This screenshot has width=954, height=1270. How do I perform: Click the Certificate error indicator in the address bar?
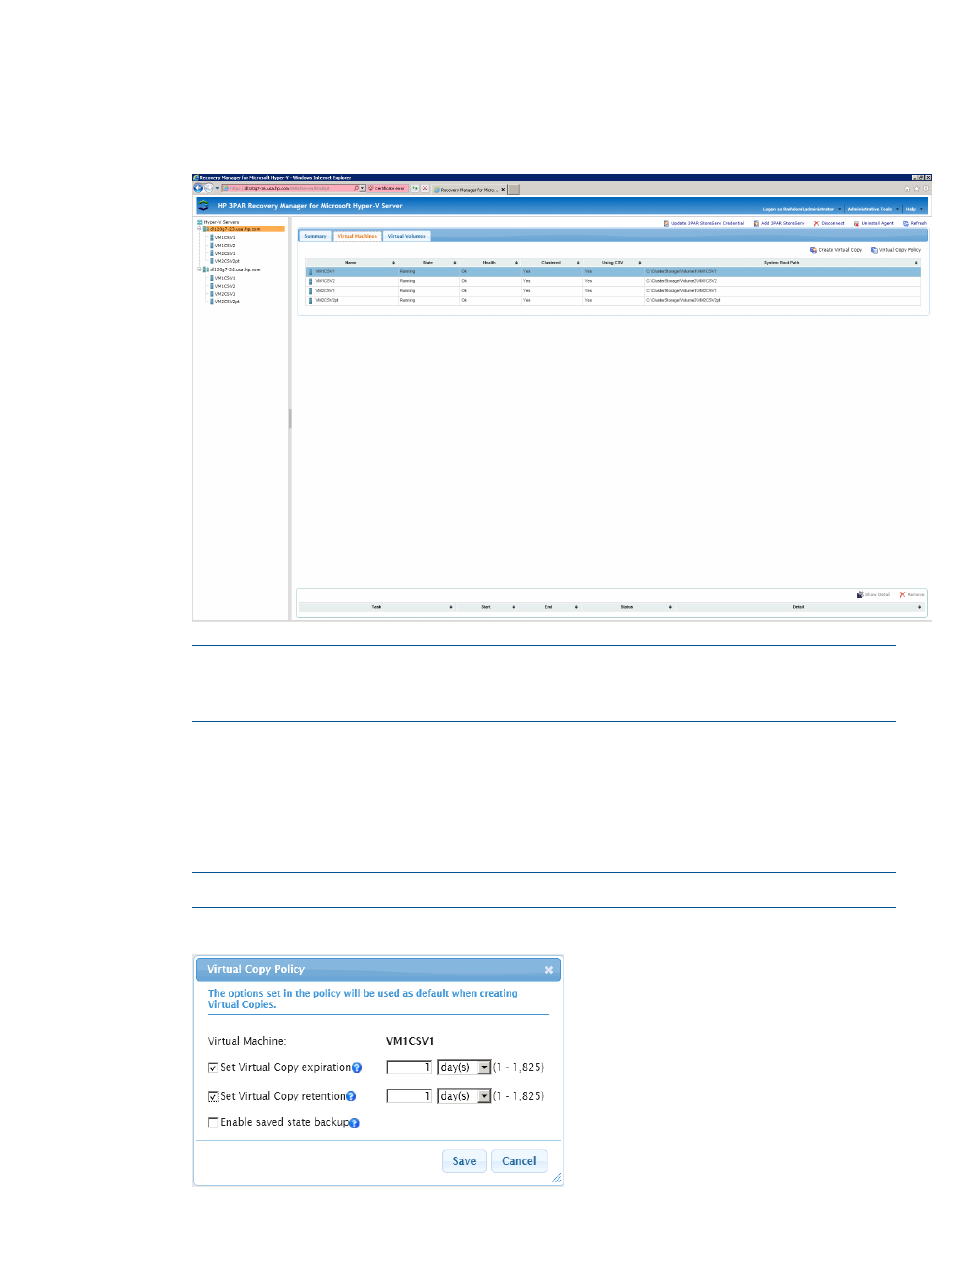pos(387,188)
